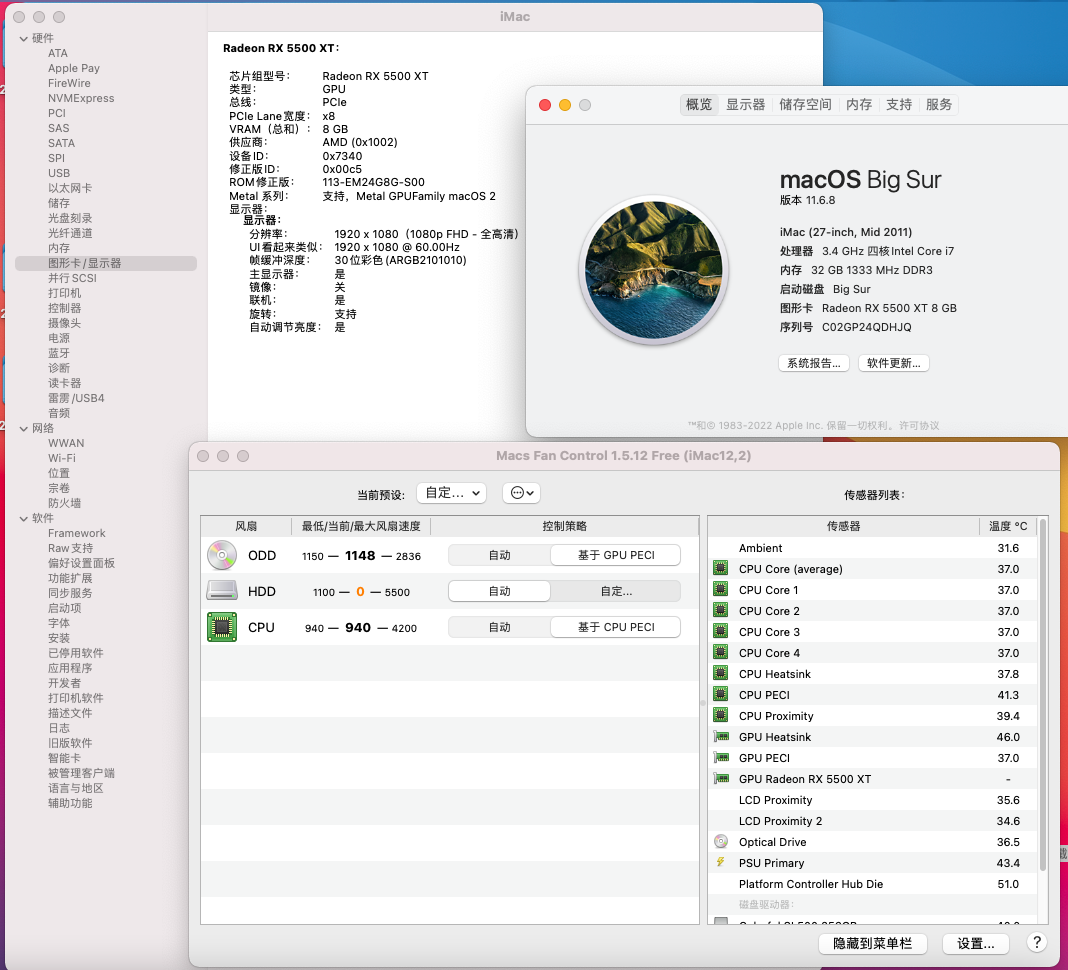Click the ODD fan disc icon
The image size is (1068, 970).
click(x=222, y=555)
